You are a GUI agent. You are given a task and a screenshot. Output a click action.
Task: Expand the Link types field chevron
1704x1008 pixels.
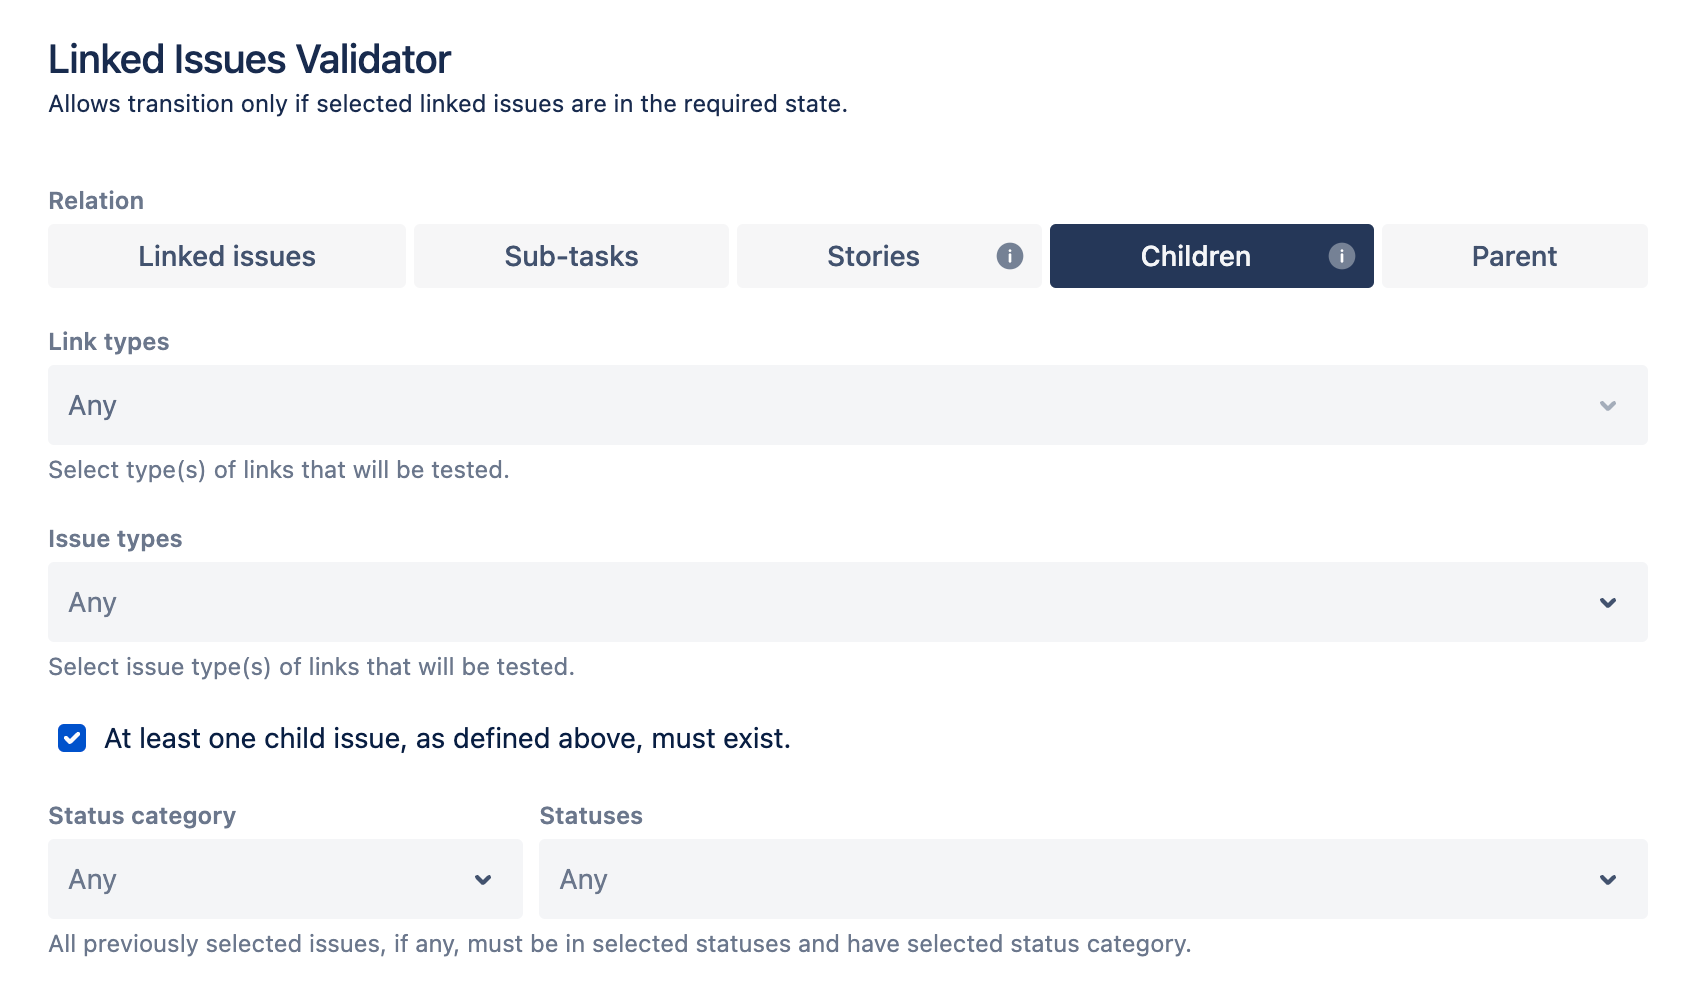coord(1607,405)
